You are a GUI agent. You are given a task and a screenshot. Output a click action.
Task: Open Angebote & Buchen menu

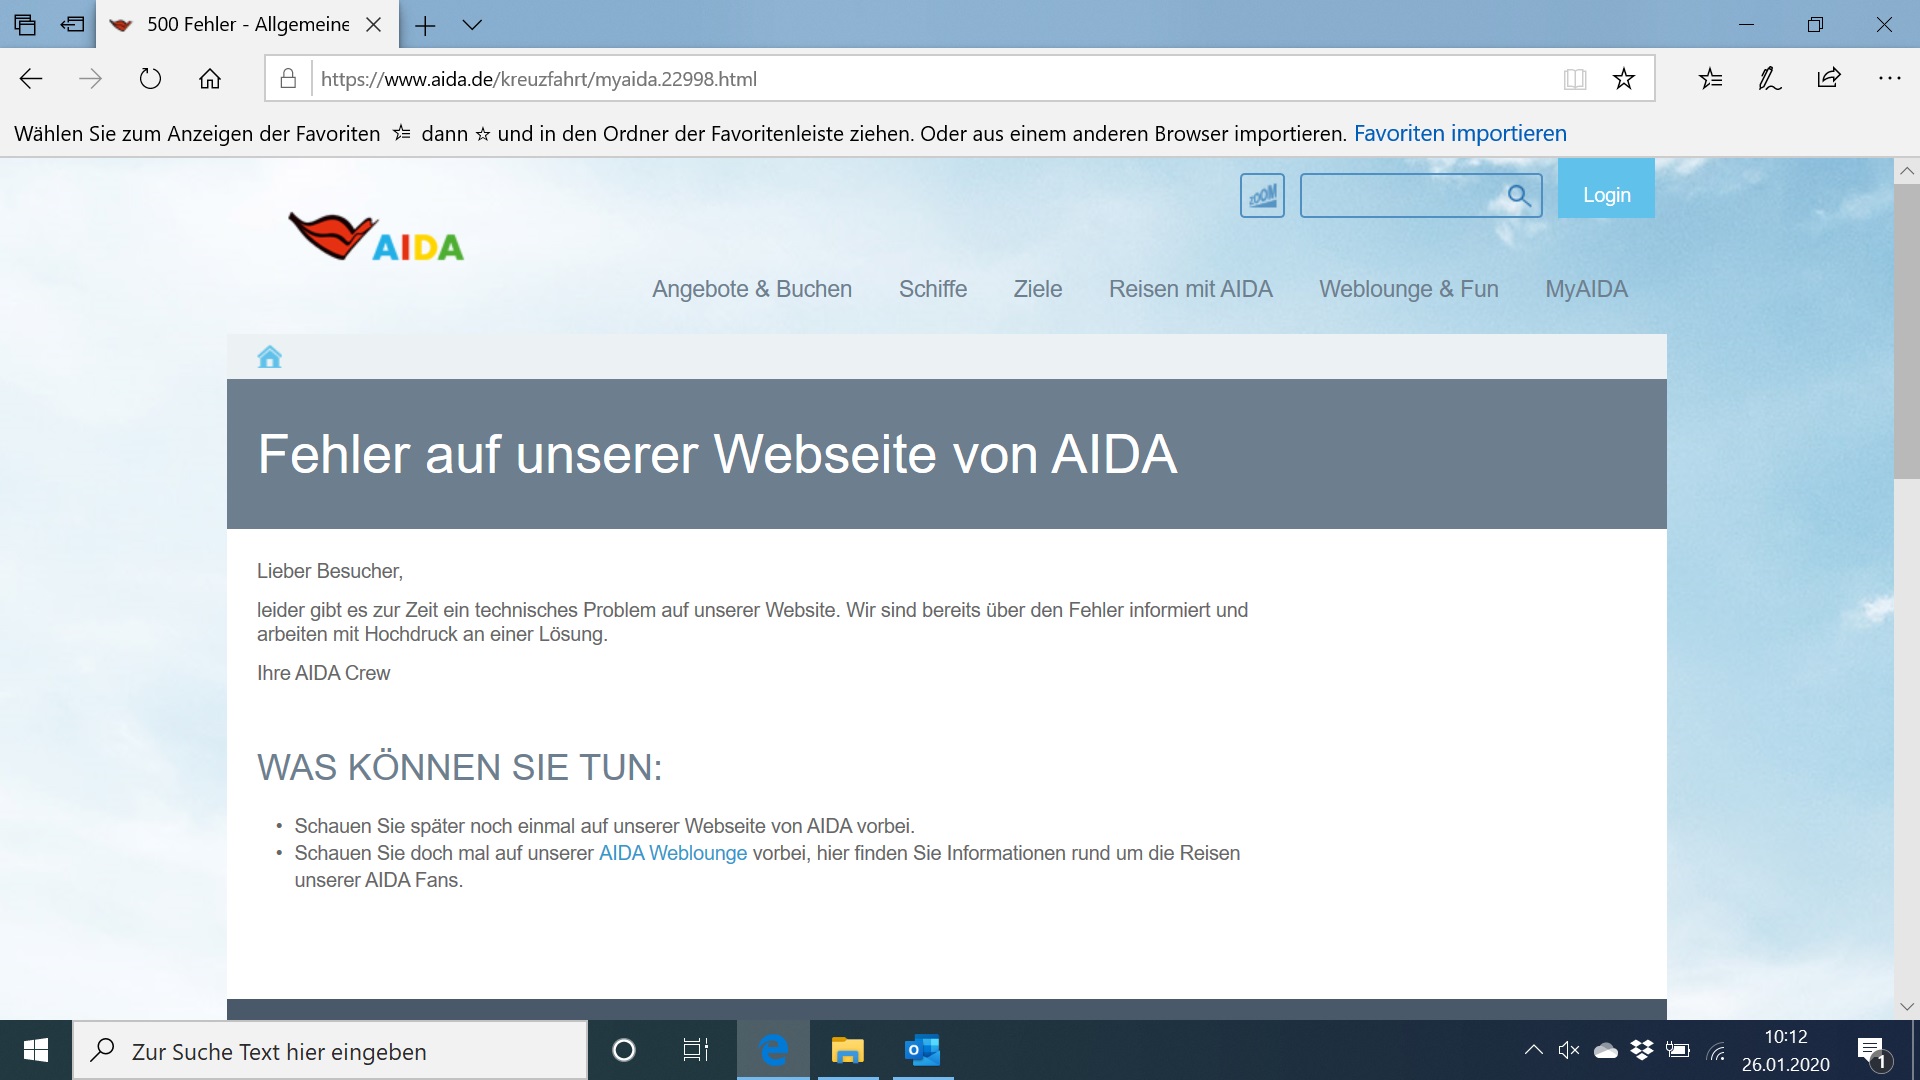coord(751,289)
